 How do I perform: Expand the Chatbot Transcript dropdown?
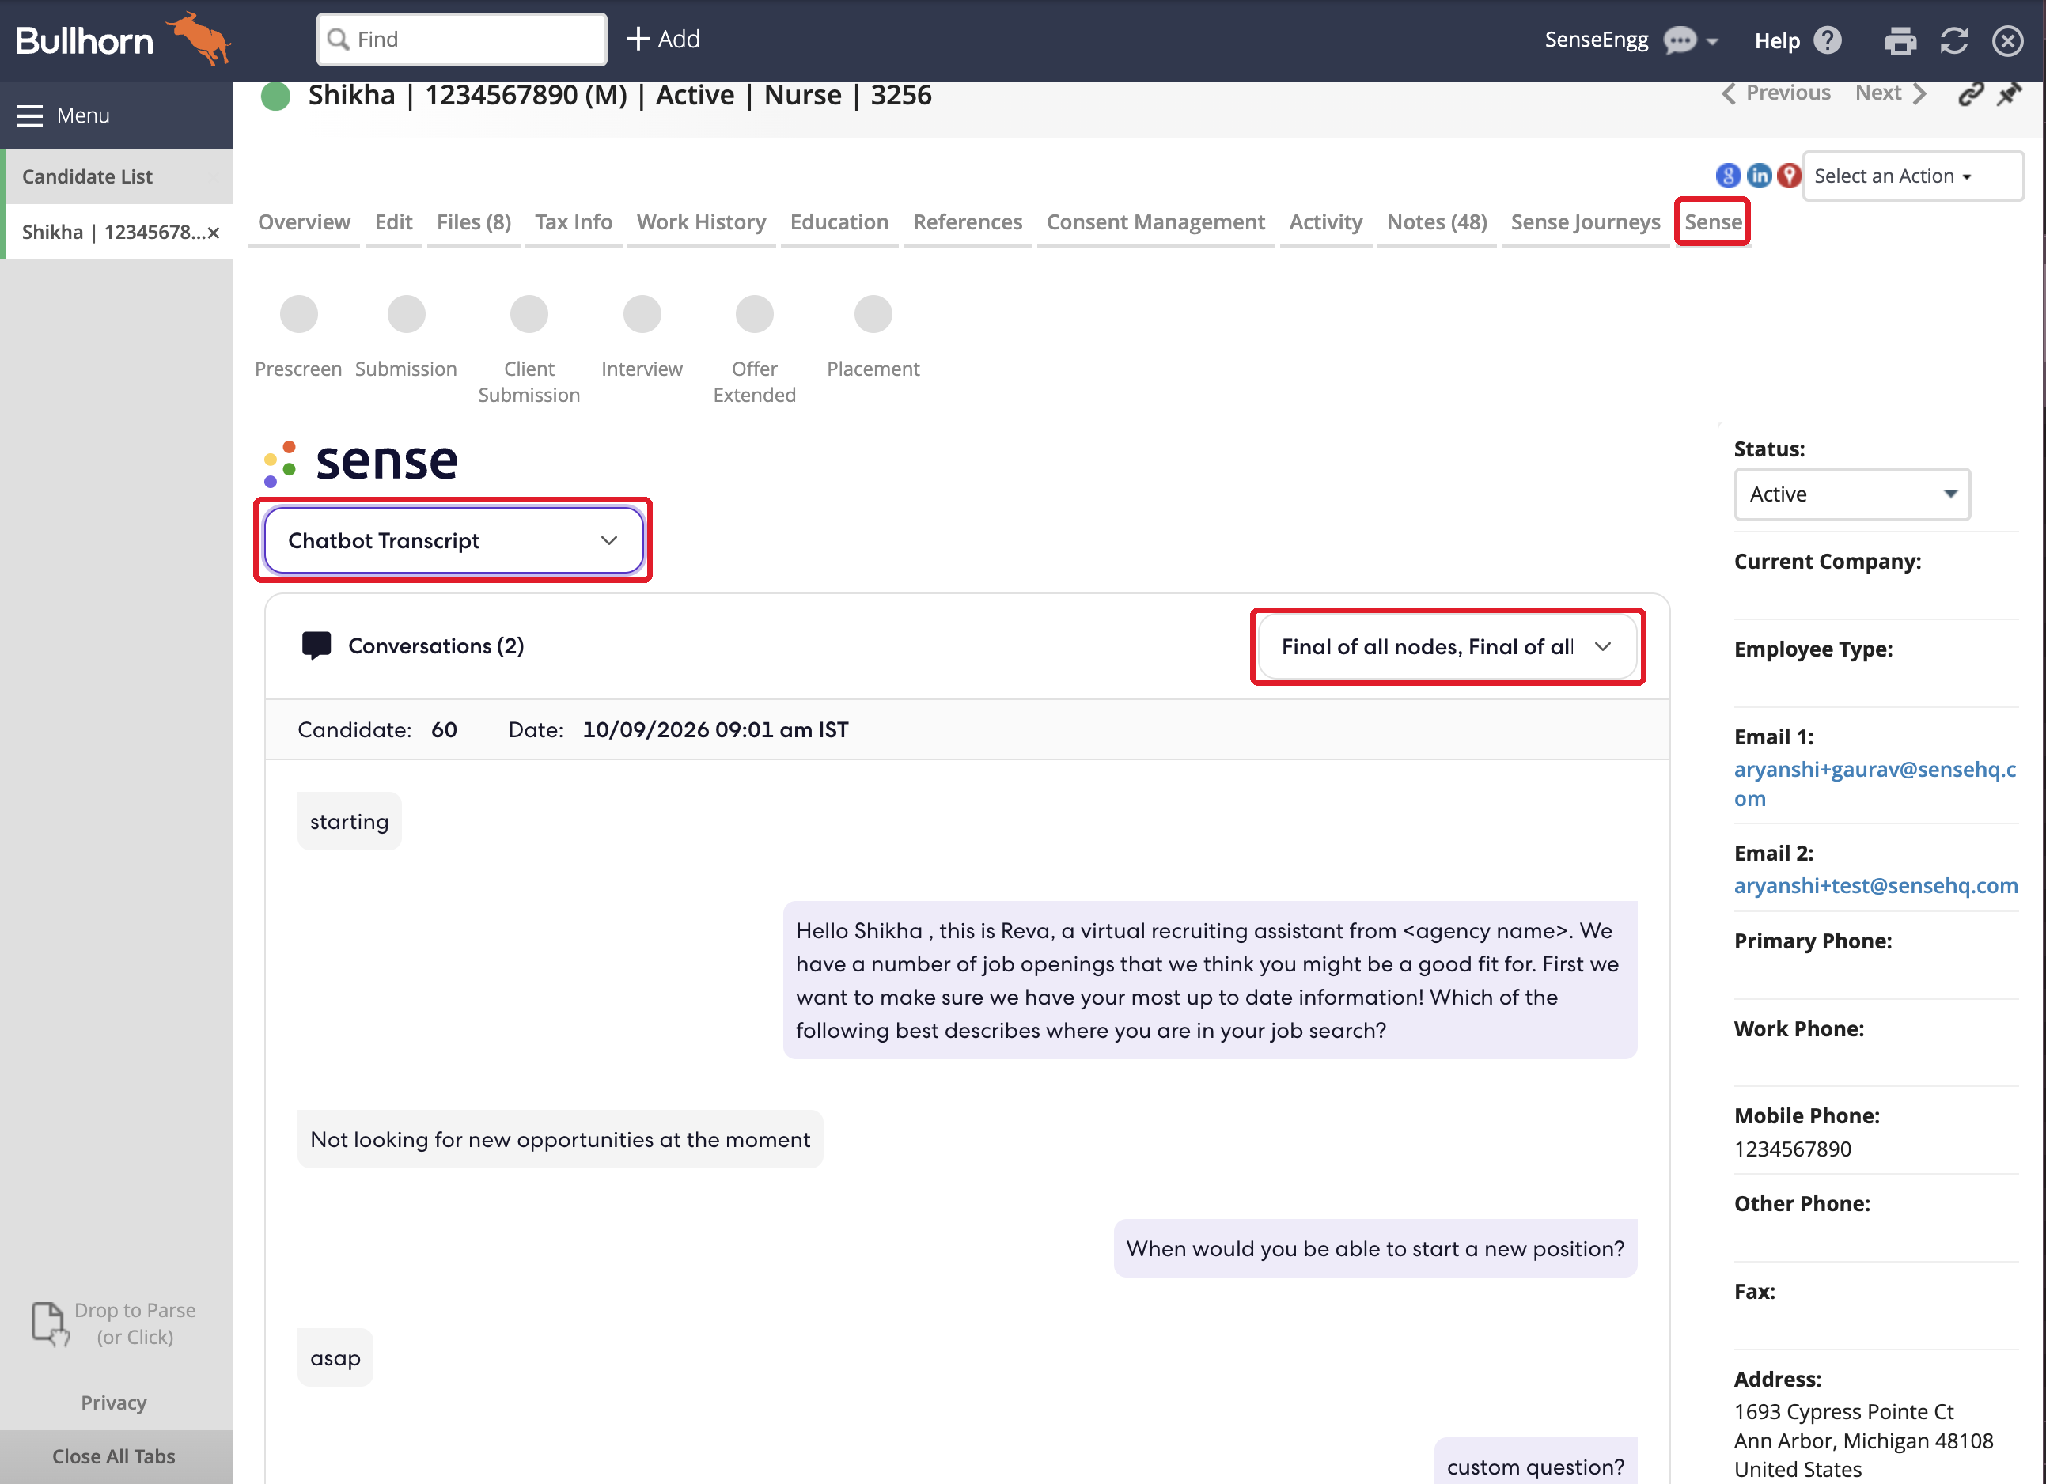click(x=453, y=540)
